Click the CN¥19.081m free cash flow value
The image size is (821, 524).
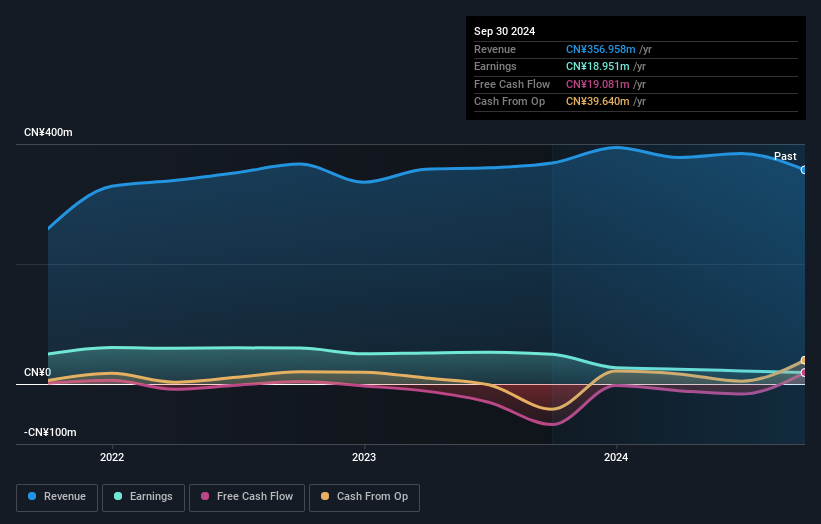click(597, 84)
